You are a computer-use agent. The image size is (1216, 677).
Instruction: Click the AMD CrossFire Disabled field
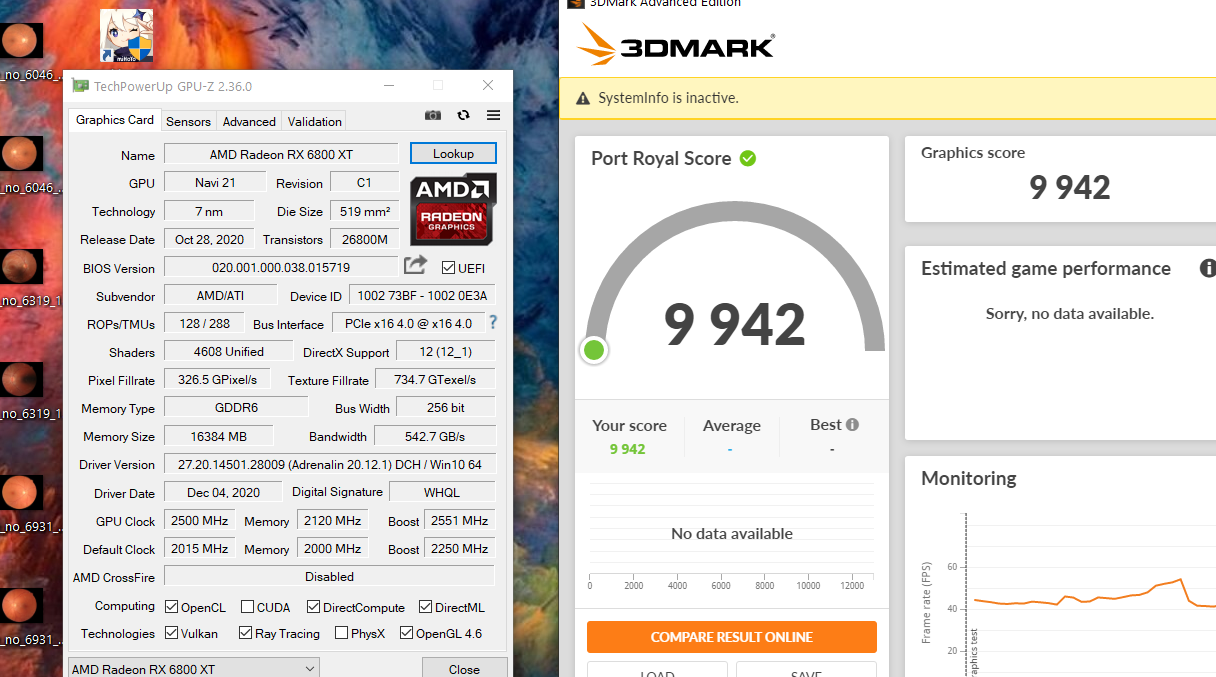329,576
